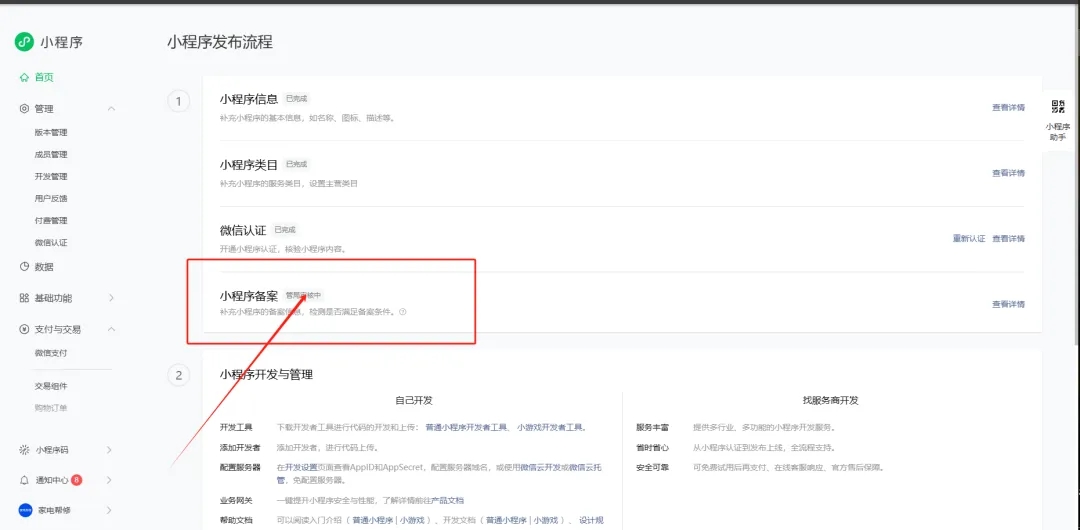Select 微信支付 in the sidebar
Screen dimensions: 1080x530
51,353
